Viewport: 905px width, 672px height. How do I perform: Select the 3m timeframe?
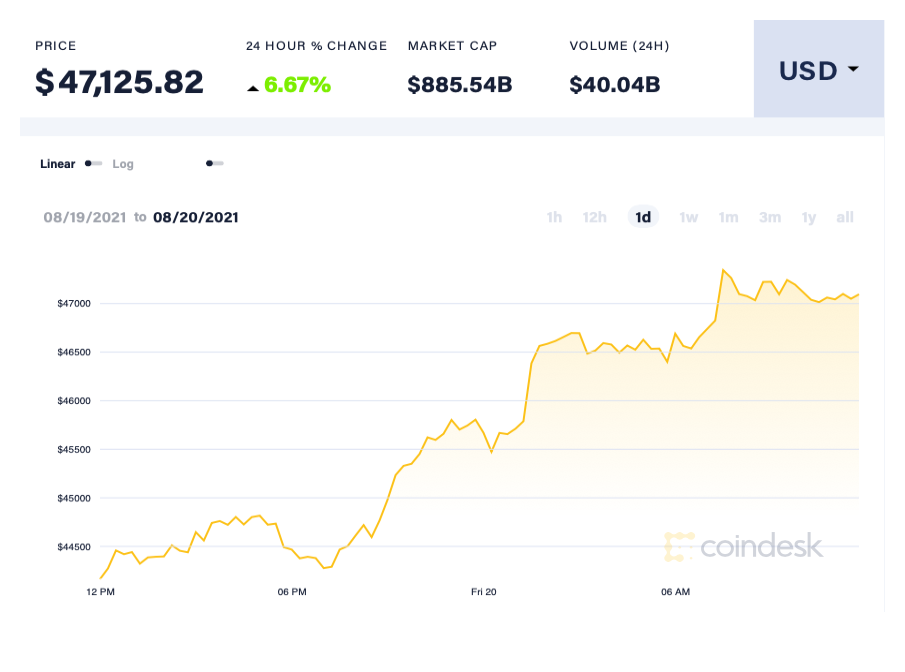[770, 217]
